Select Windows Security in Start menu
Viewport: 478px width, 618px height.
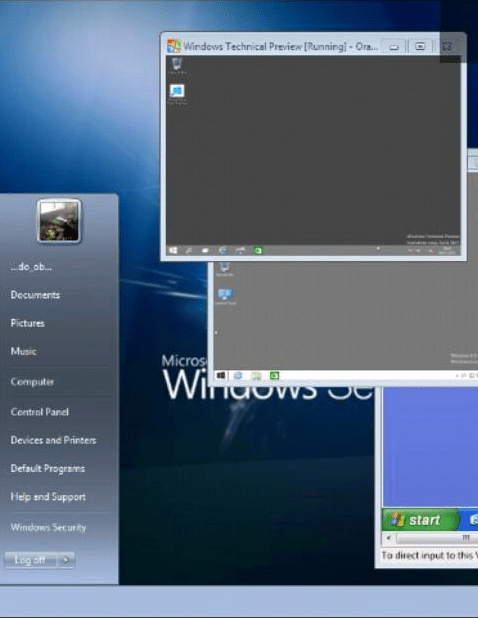(48, 527)
